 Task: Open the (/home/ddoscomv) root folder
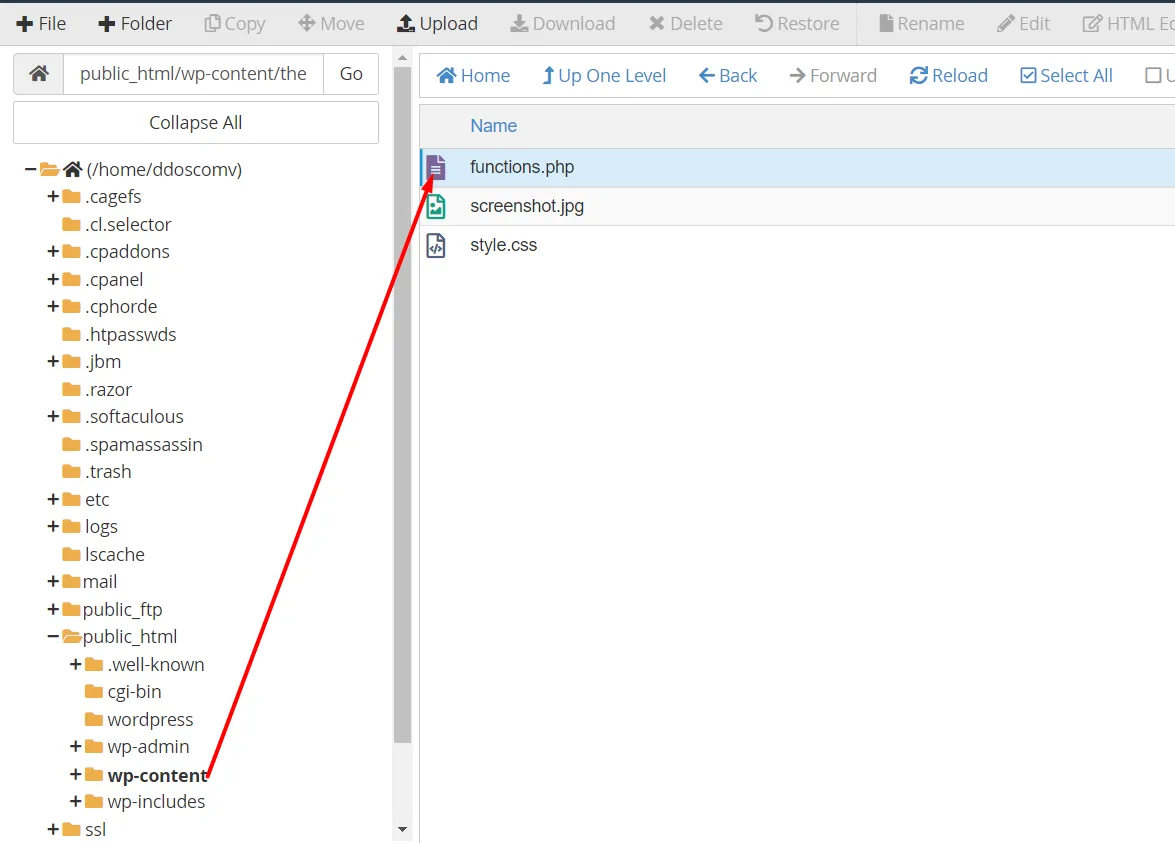point(164,169)
